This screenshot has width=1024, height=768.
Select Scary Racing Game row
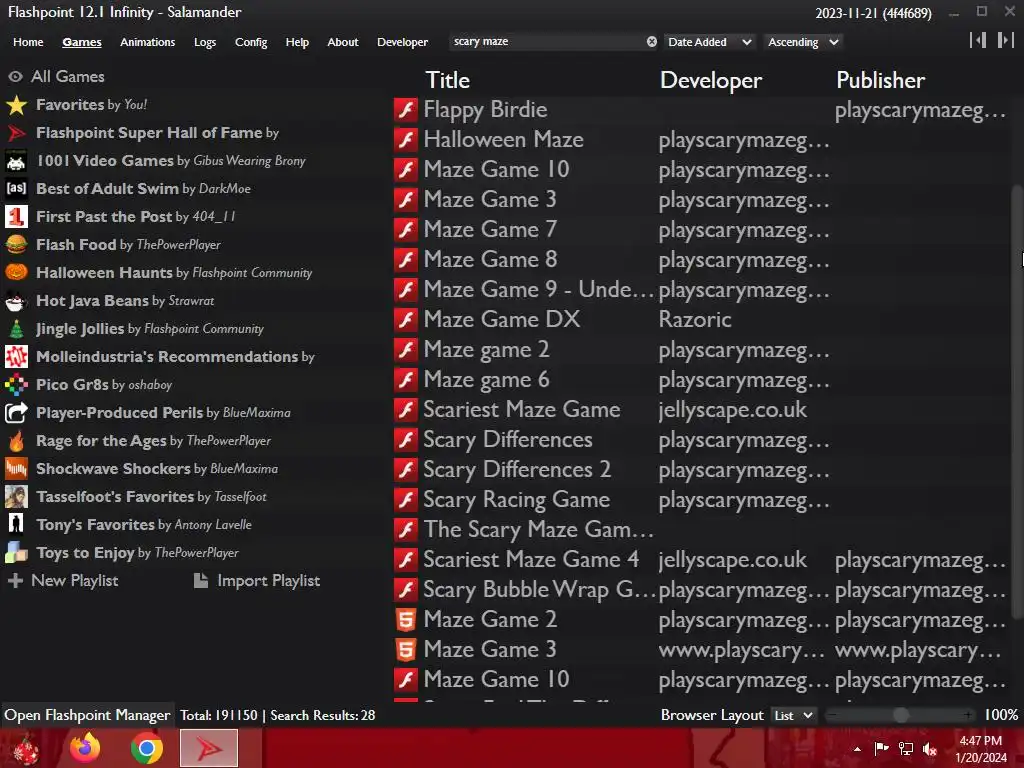(x=699, y=500)
